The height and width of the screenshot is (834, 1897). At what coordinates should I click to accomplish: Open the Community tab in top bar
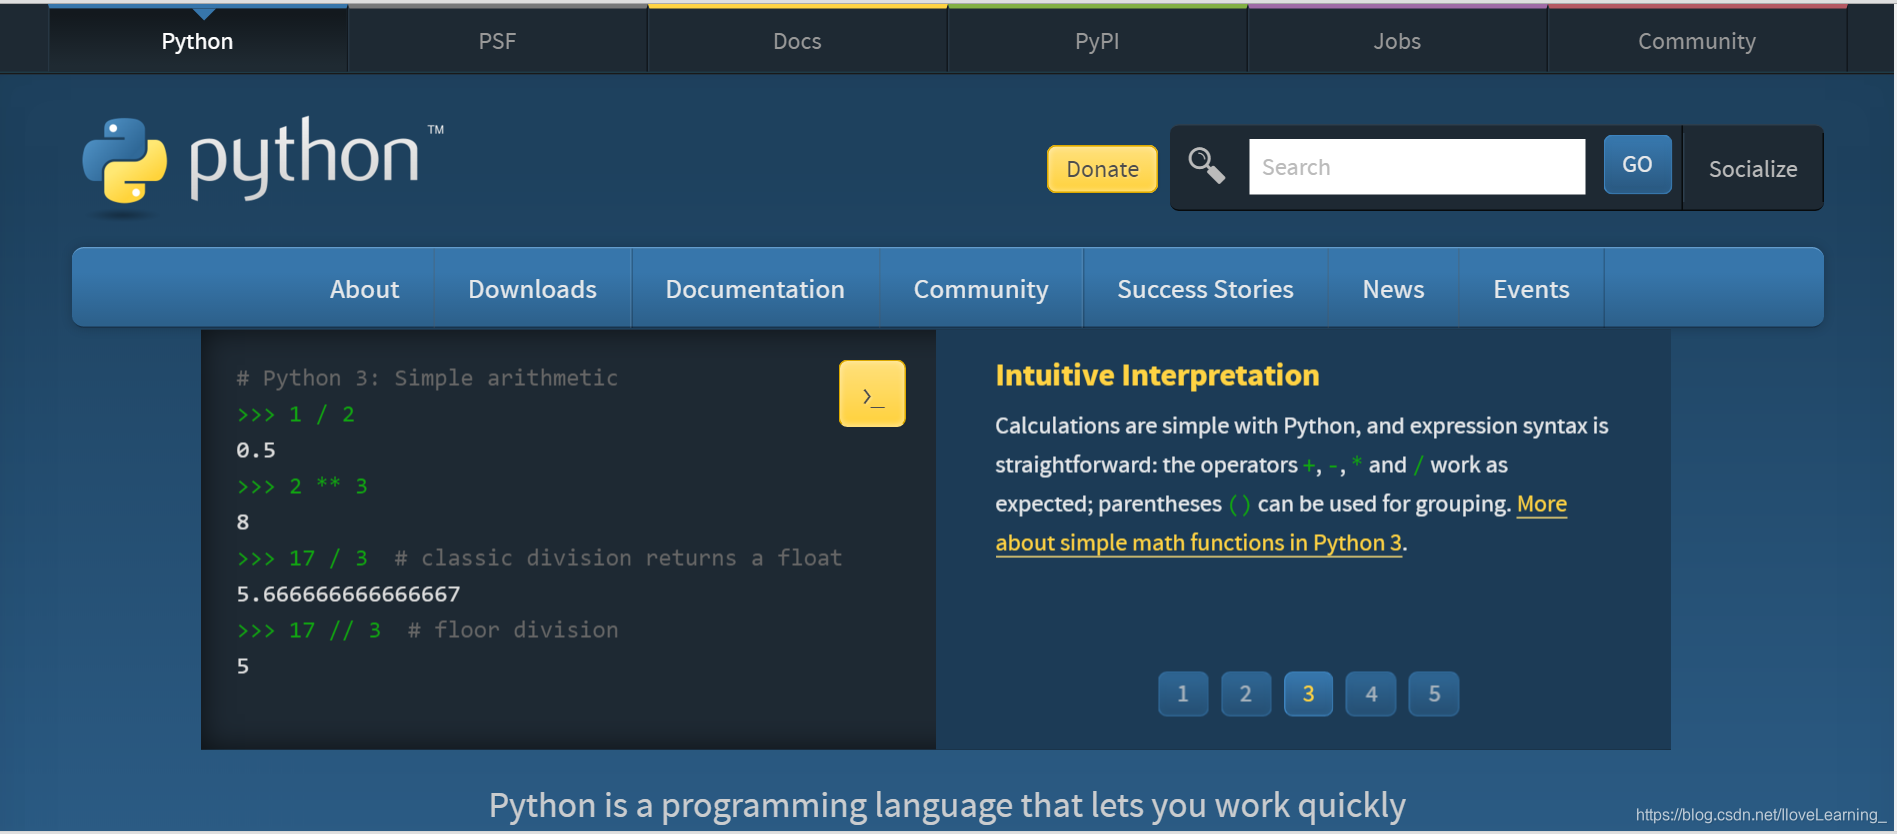point(1697,41)
